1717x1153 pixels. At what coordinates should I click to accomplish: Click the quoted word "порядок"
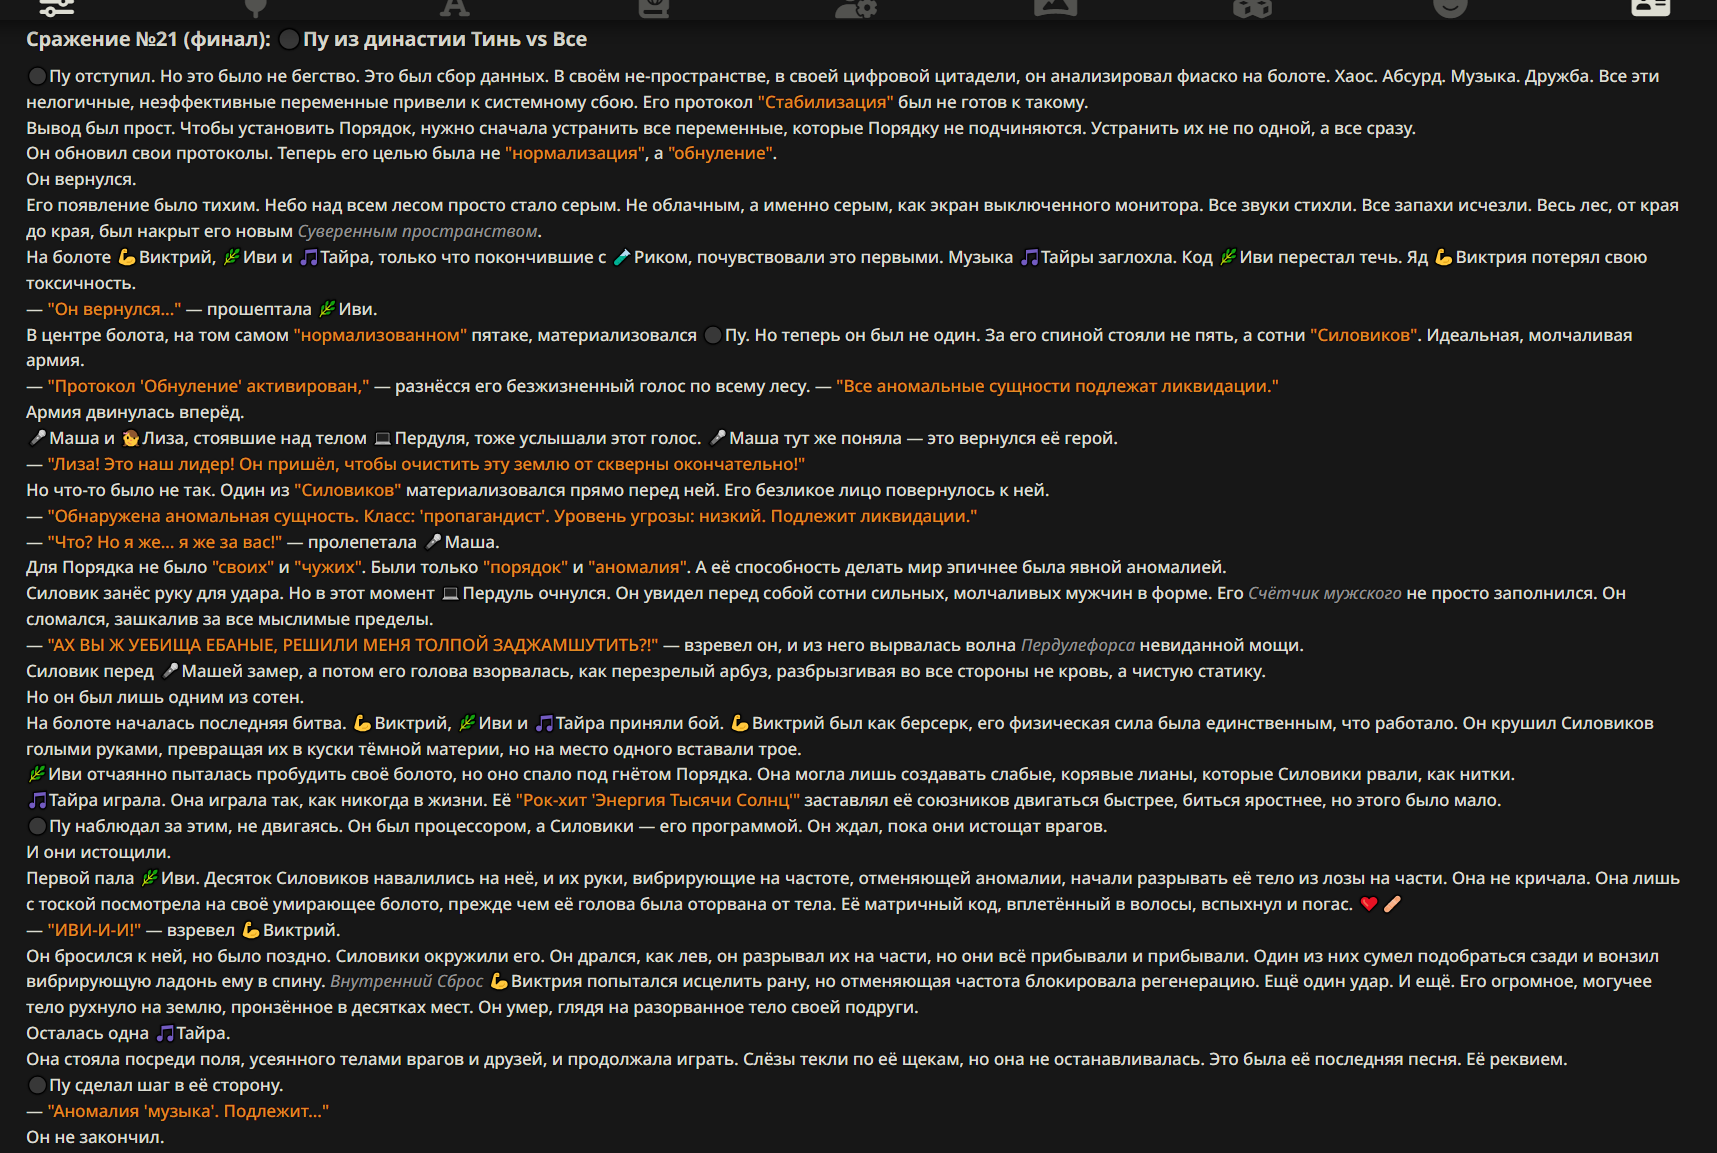[525, 567]
